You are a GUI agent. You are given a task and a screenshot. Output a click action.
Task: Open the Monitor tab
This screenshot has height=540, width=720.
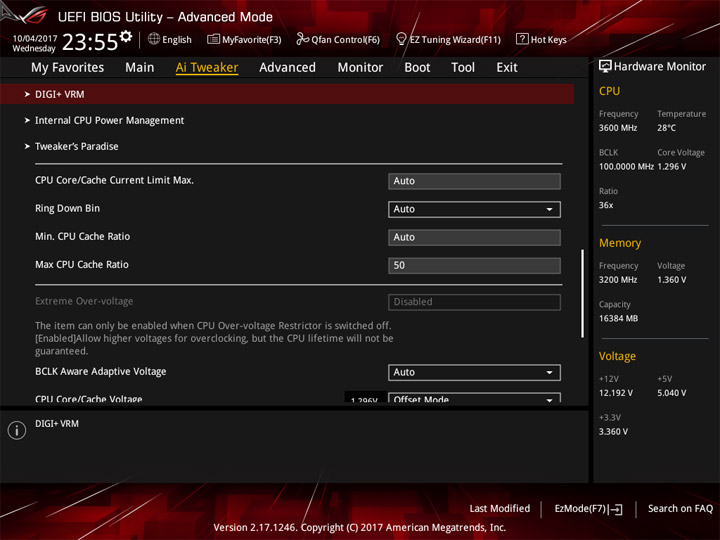point(360,68)
